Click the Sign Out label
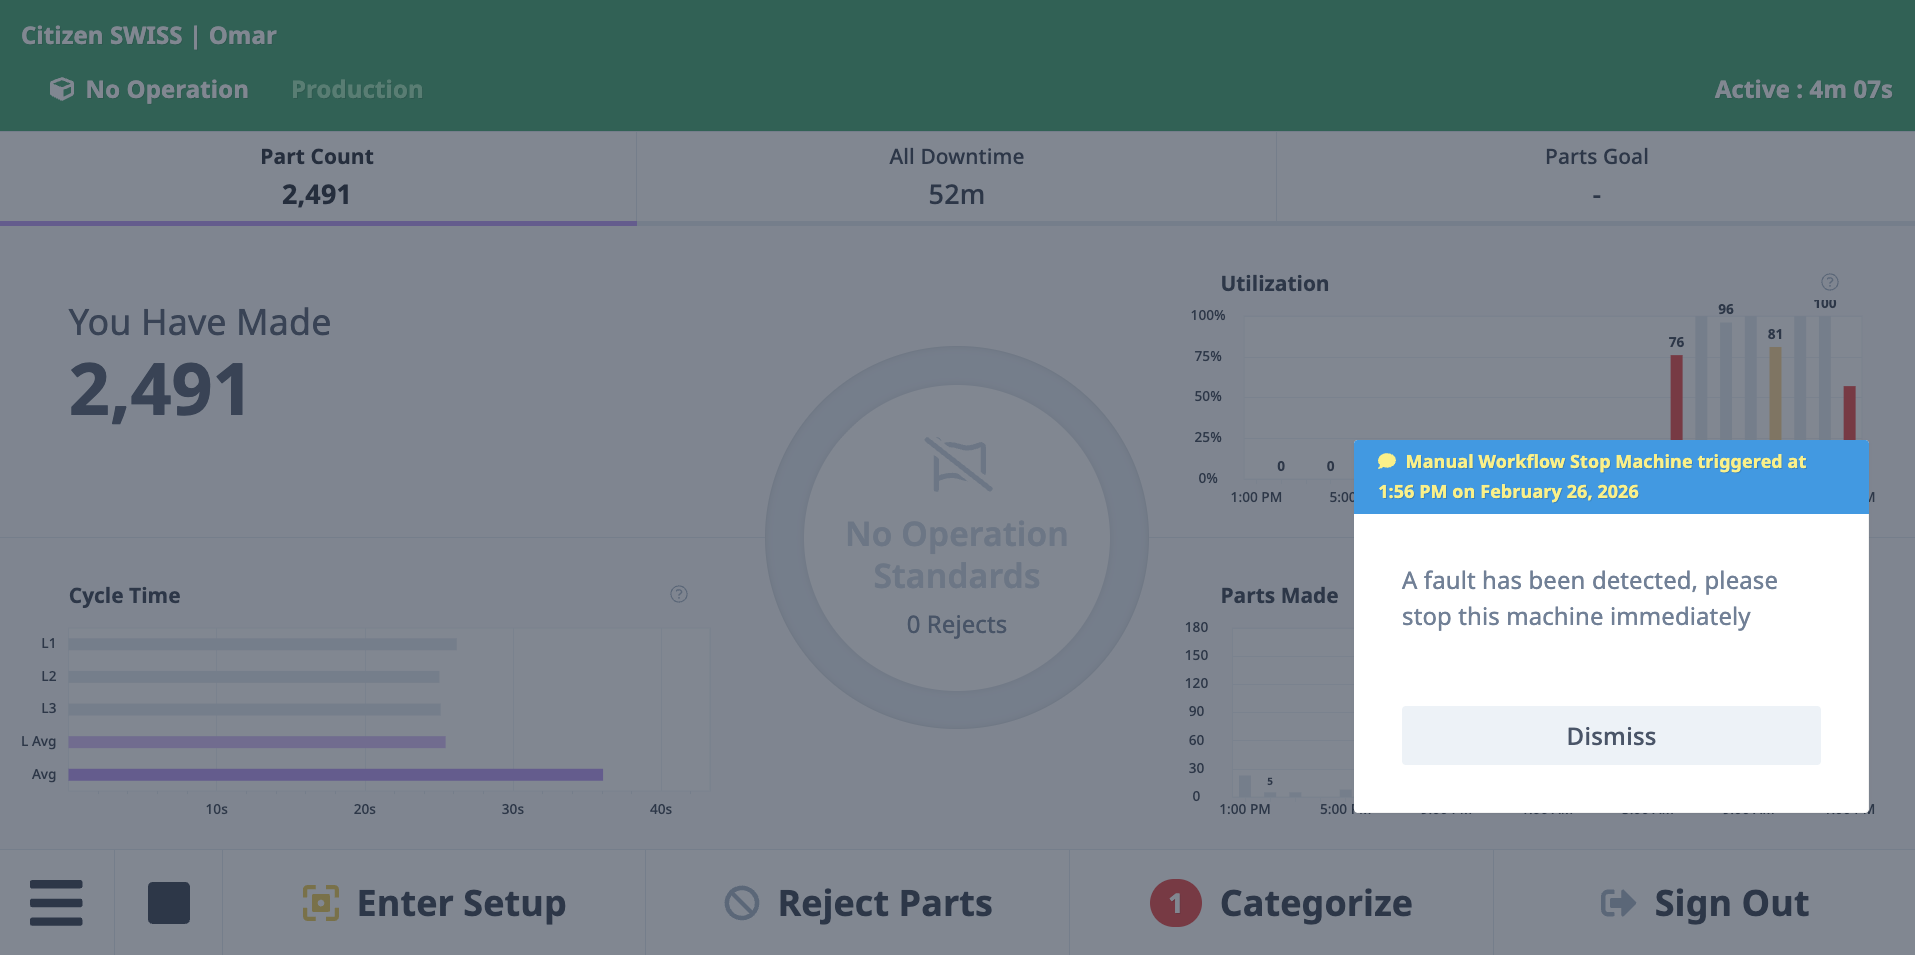The height and width of the screenshot is (955, 1915). (1732, 902)
